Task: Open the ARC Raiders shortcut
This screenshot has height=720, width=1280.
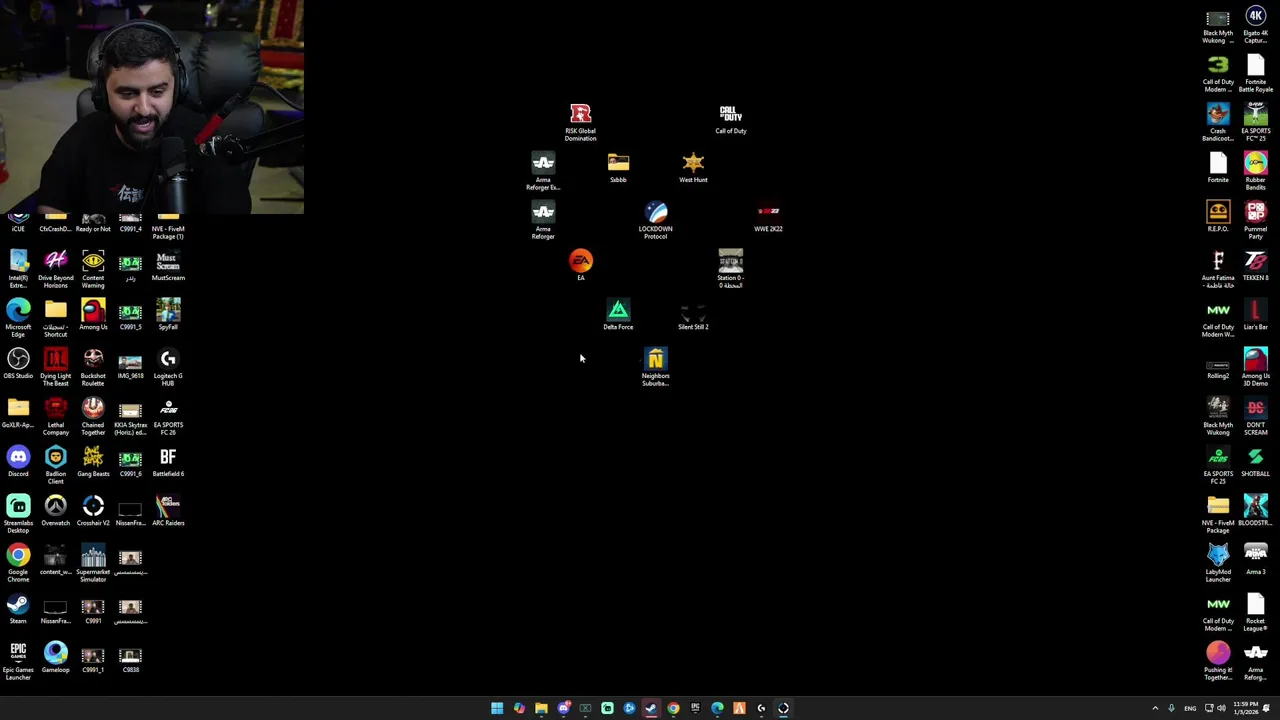Action: tap(168, 511)
